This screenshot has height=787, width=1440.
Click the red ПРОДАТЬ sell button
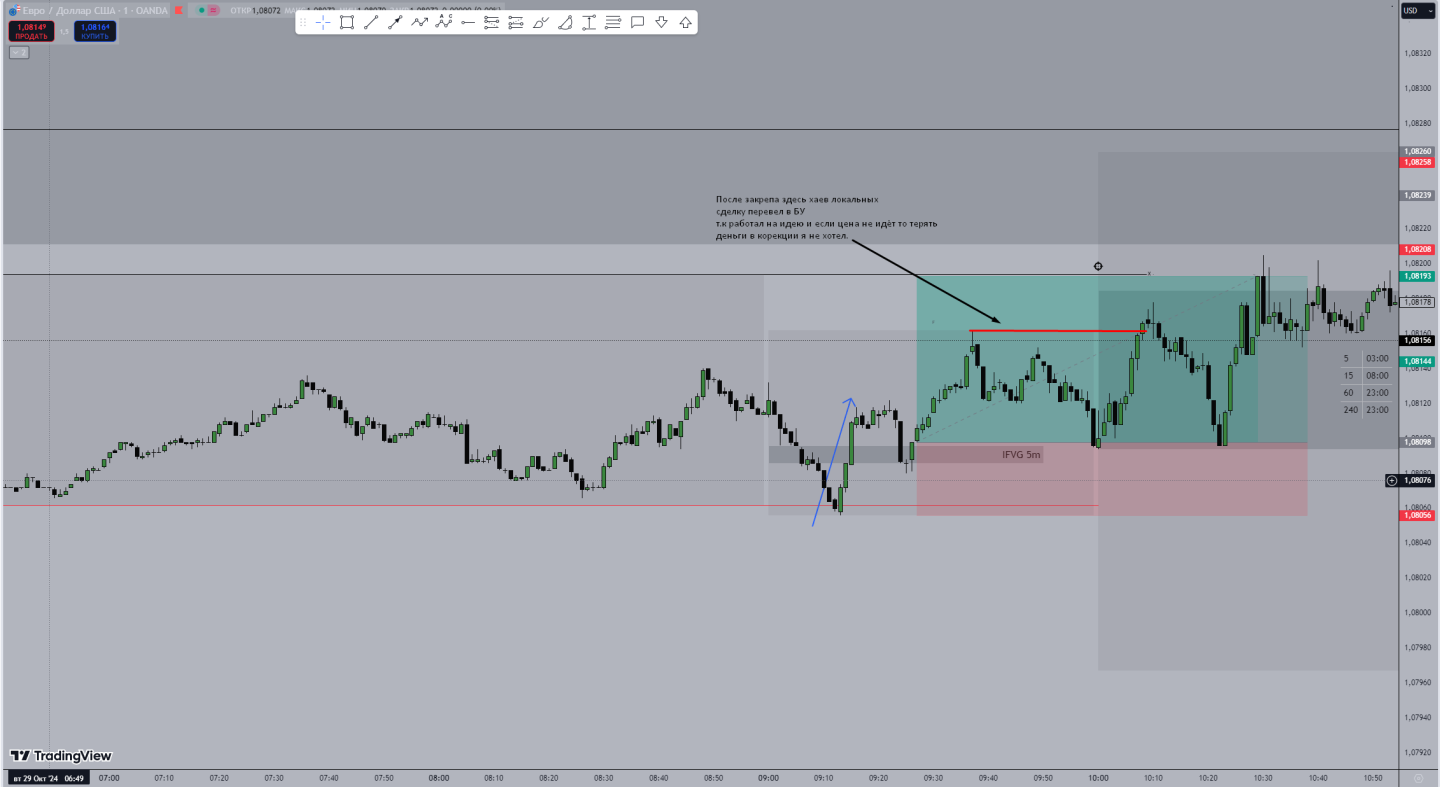[30, 32]
